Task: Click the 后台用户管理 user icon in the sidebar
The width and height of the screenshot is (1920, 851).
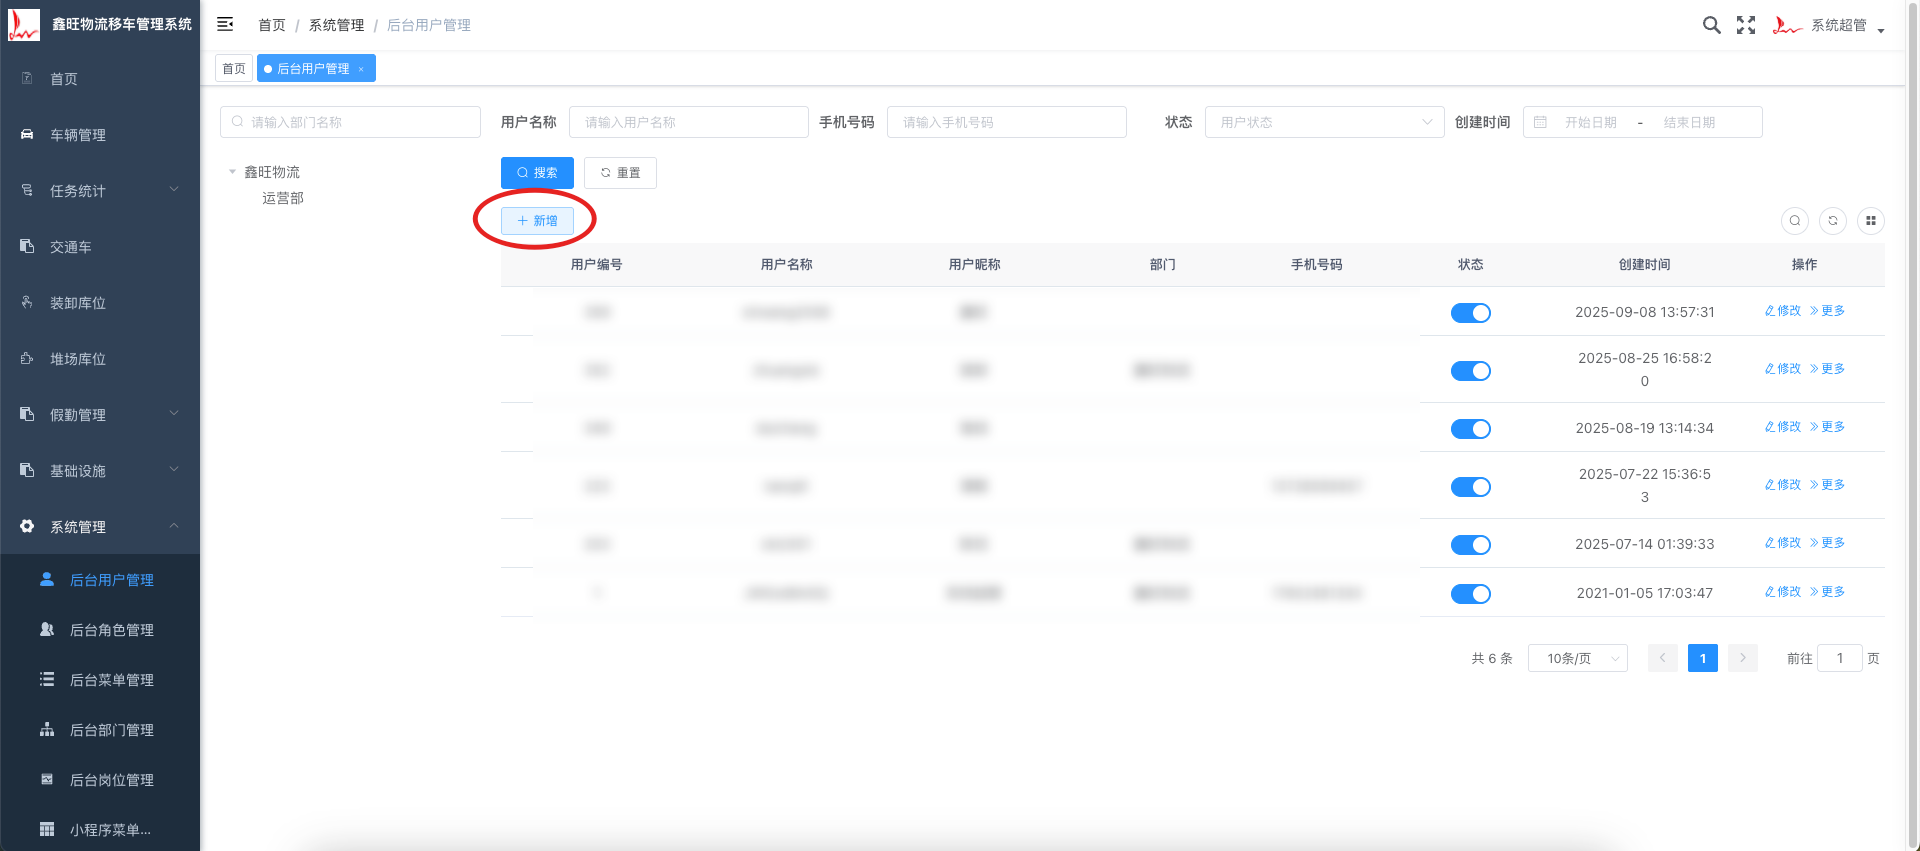Action: click(47, 579)
